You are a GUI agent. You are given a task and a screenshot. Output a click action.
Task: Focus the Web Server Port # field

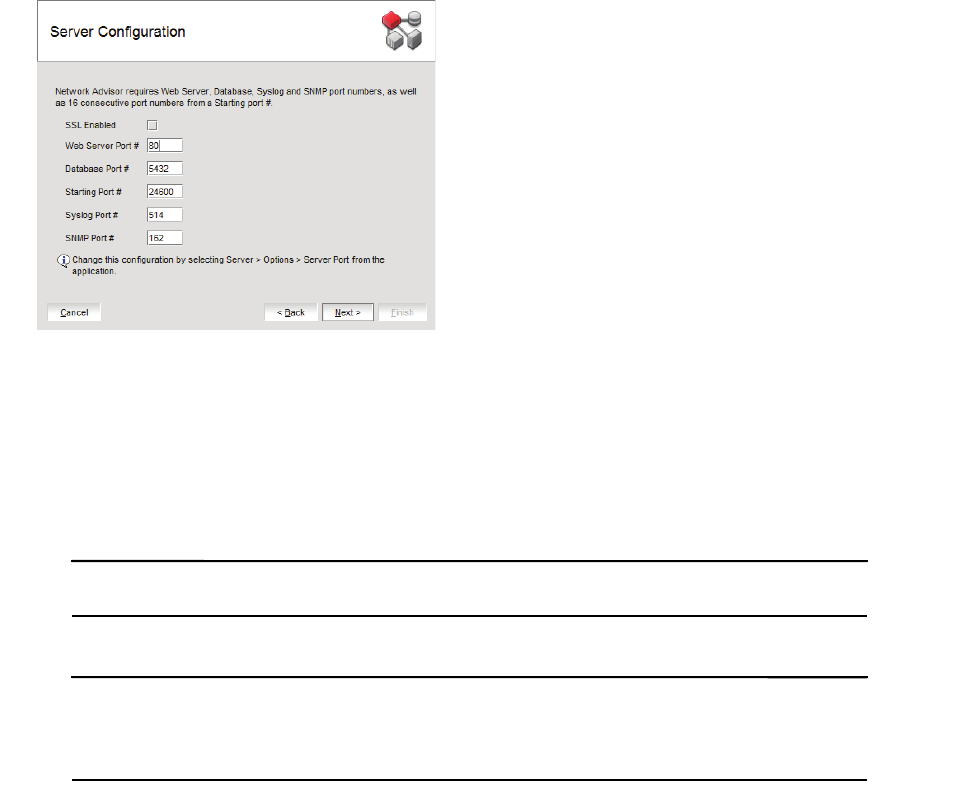165,146
